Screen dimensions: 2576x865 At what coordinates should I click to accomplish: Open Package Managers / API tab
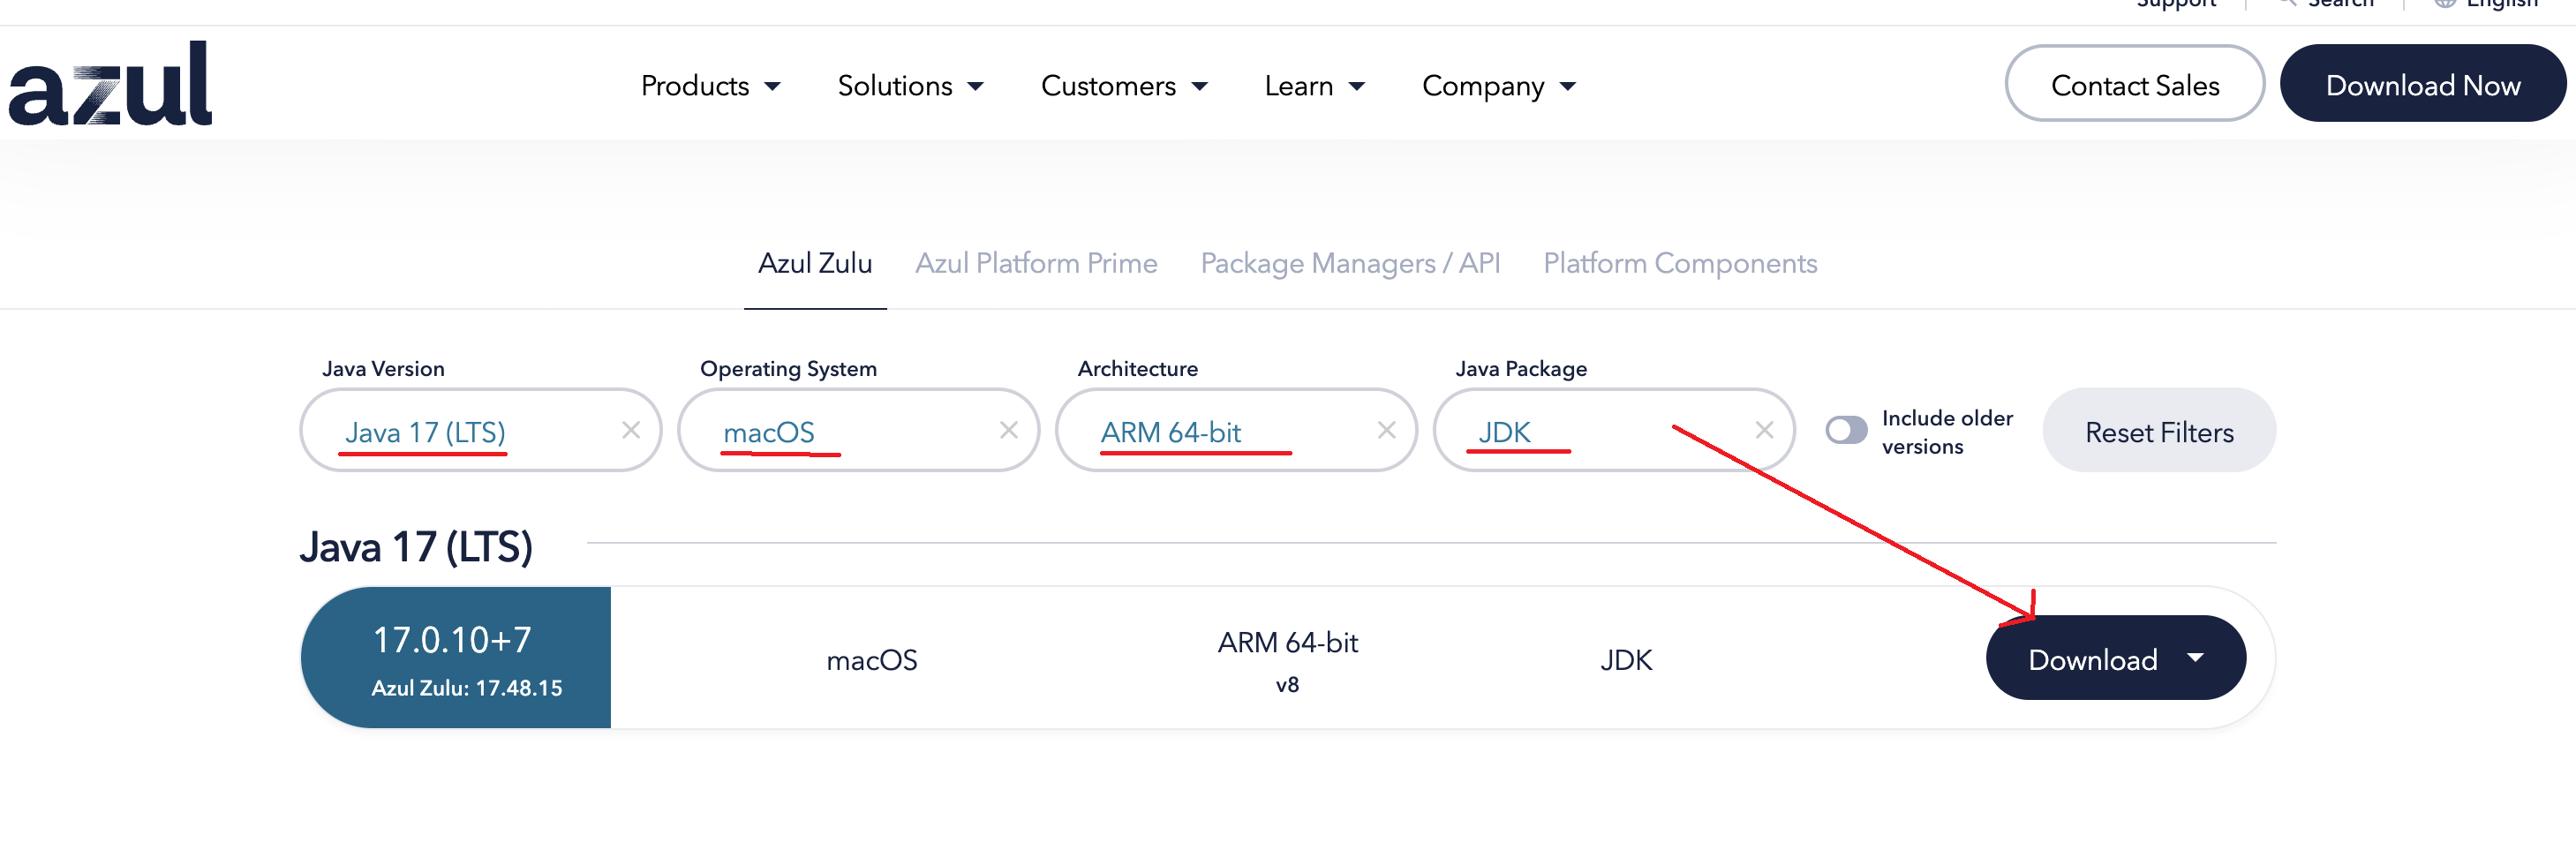click(x=1350, y=263)
